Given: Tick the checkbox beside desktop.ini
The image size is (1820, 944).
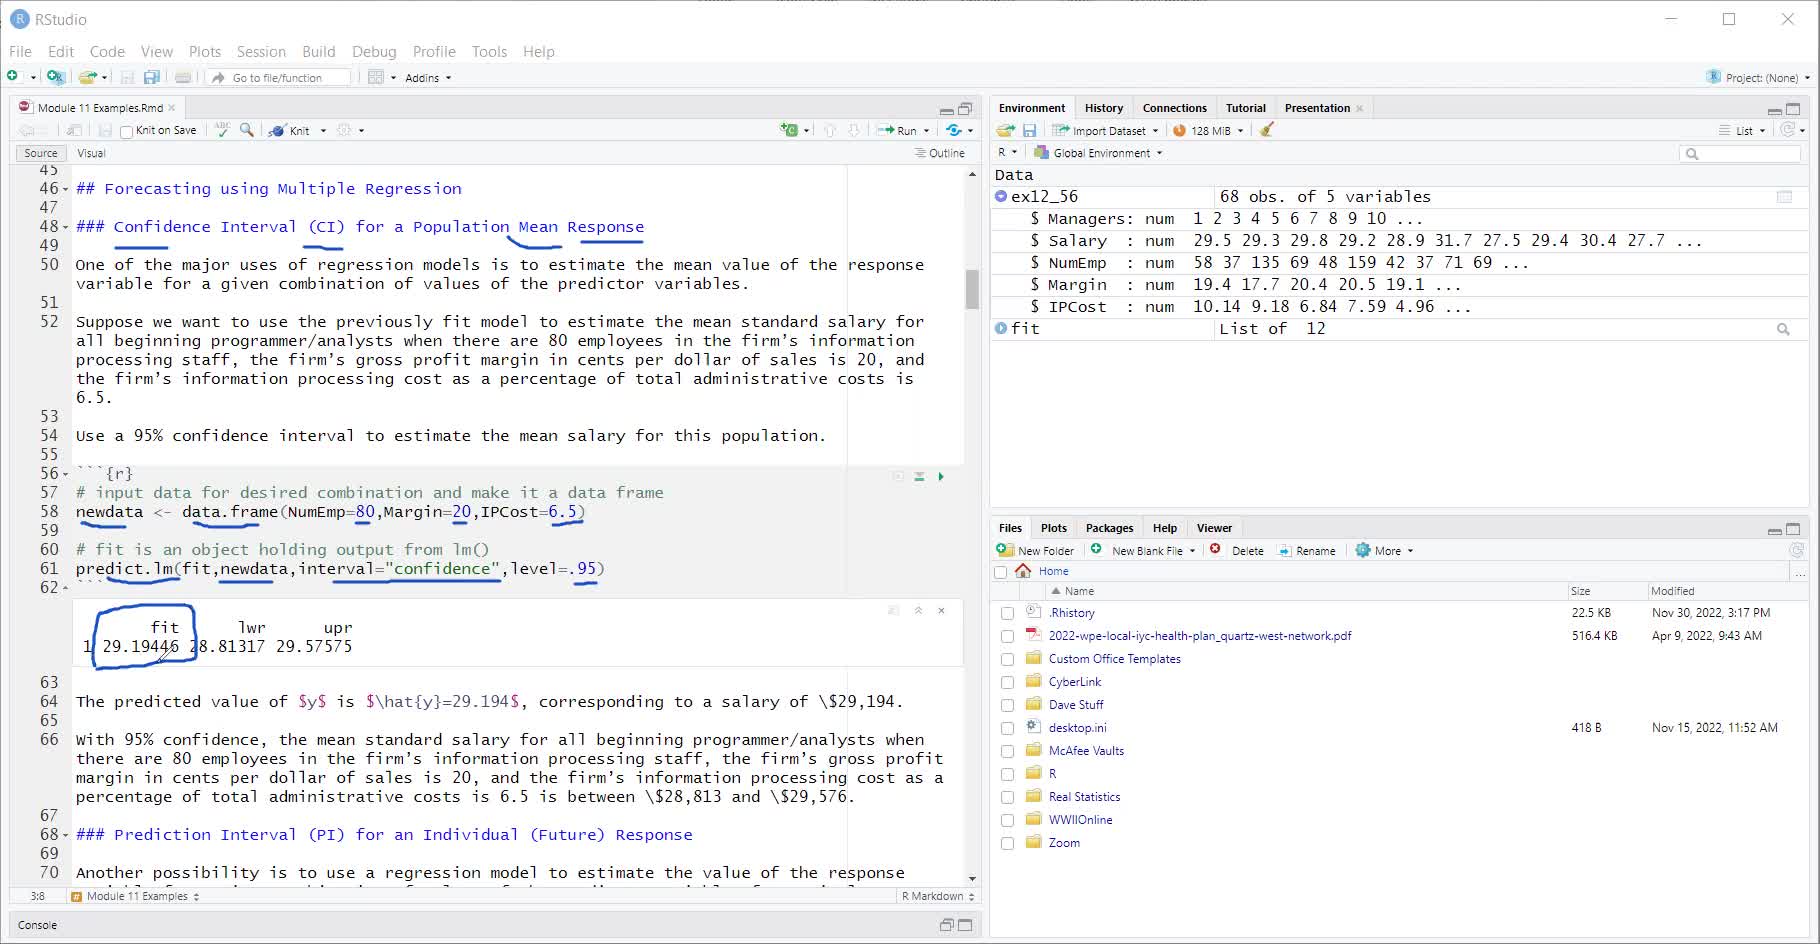Looking at the screenshot, I should 1007,728.
